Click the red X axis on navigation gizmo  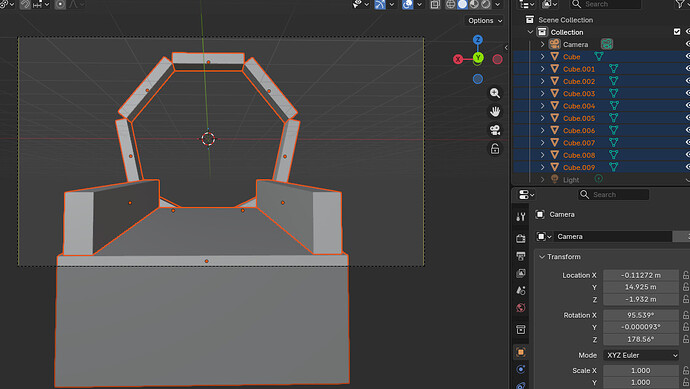[x=458, y=59]
